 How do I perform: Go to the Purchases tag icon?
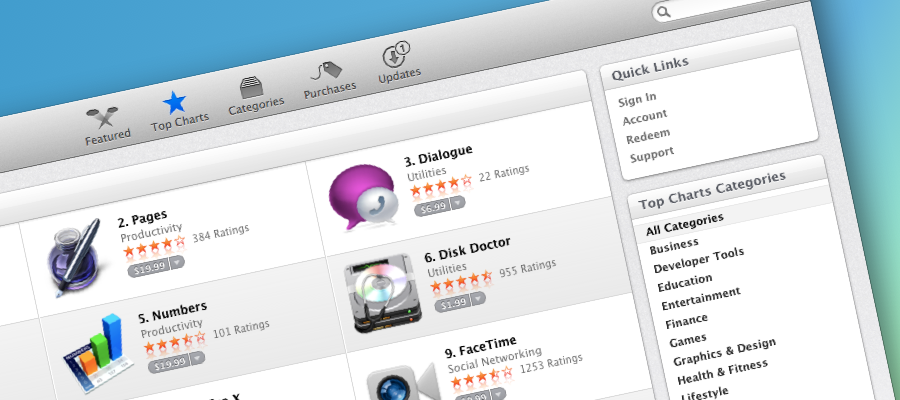pyautogui.click(x=326, y=72)
